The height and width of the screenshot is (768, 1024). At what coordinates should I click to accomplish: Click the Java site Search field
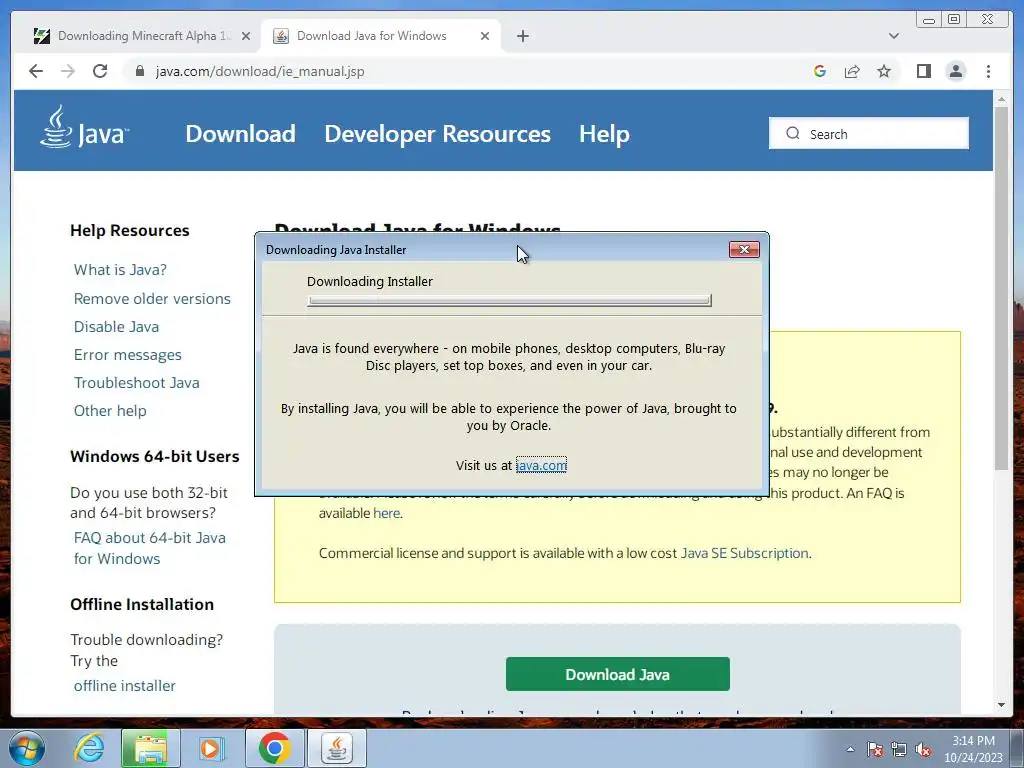[869, 133]
